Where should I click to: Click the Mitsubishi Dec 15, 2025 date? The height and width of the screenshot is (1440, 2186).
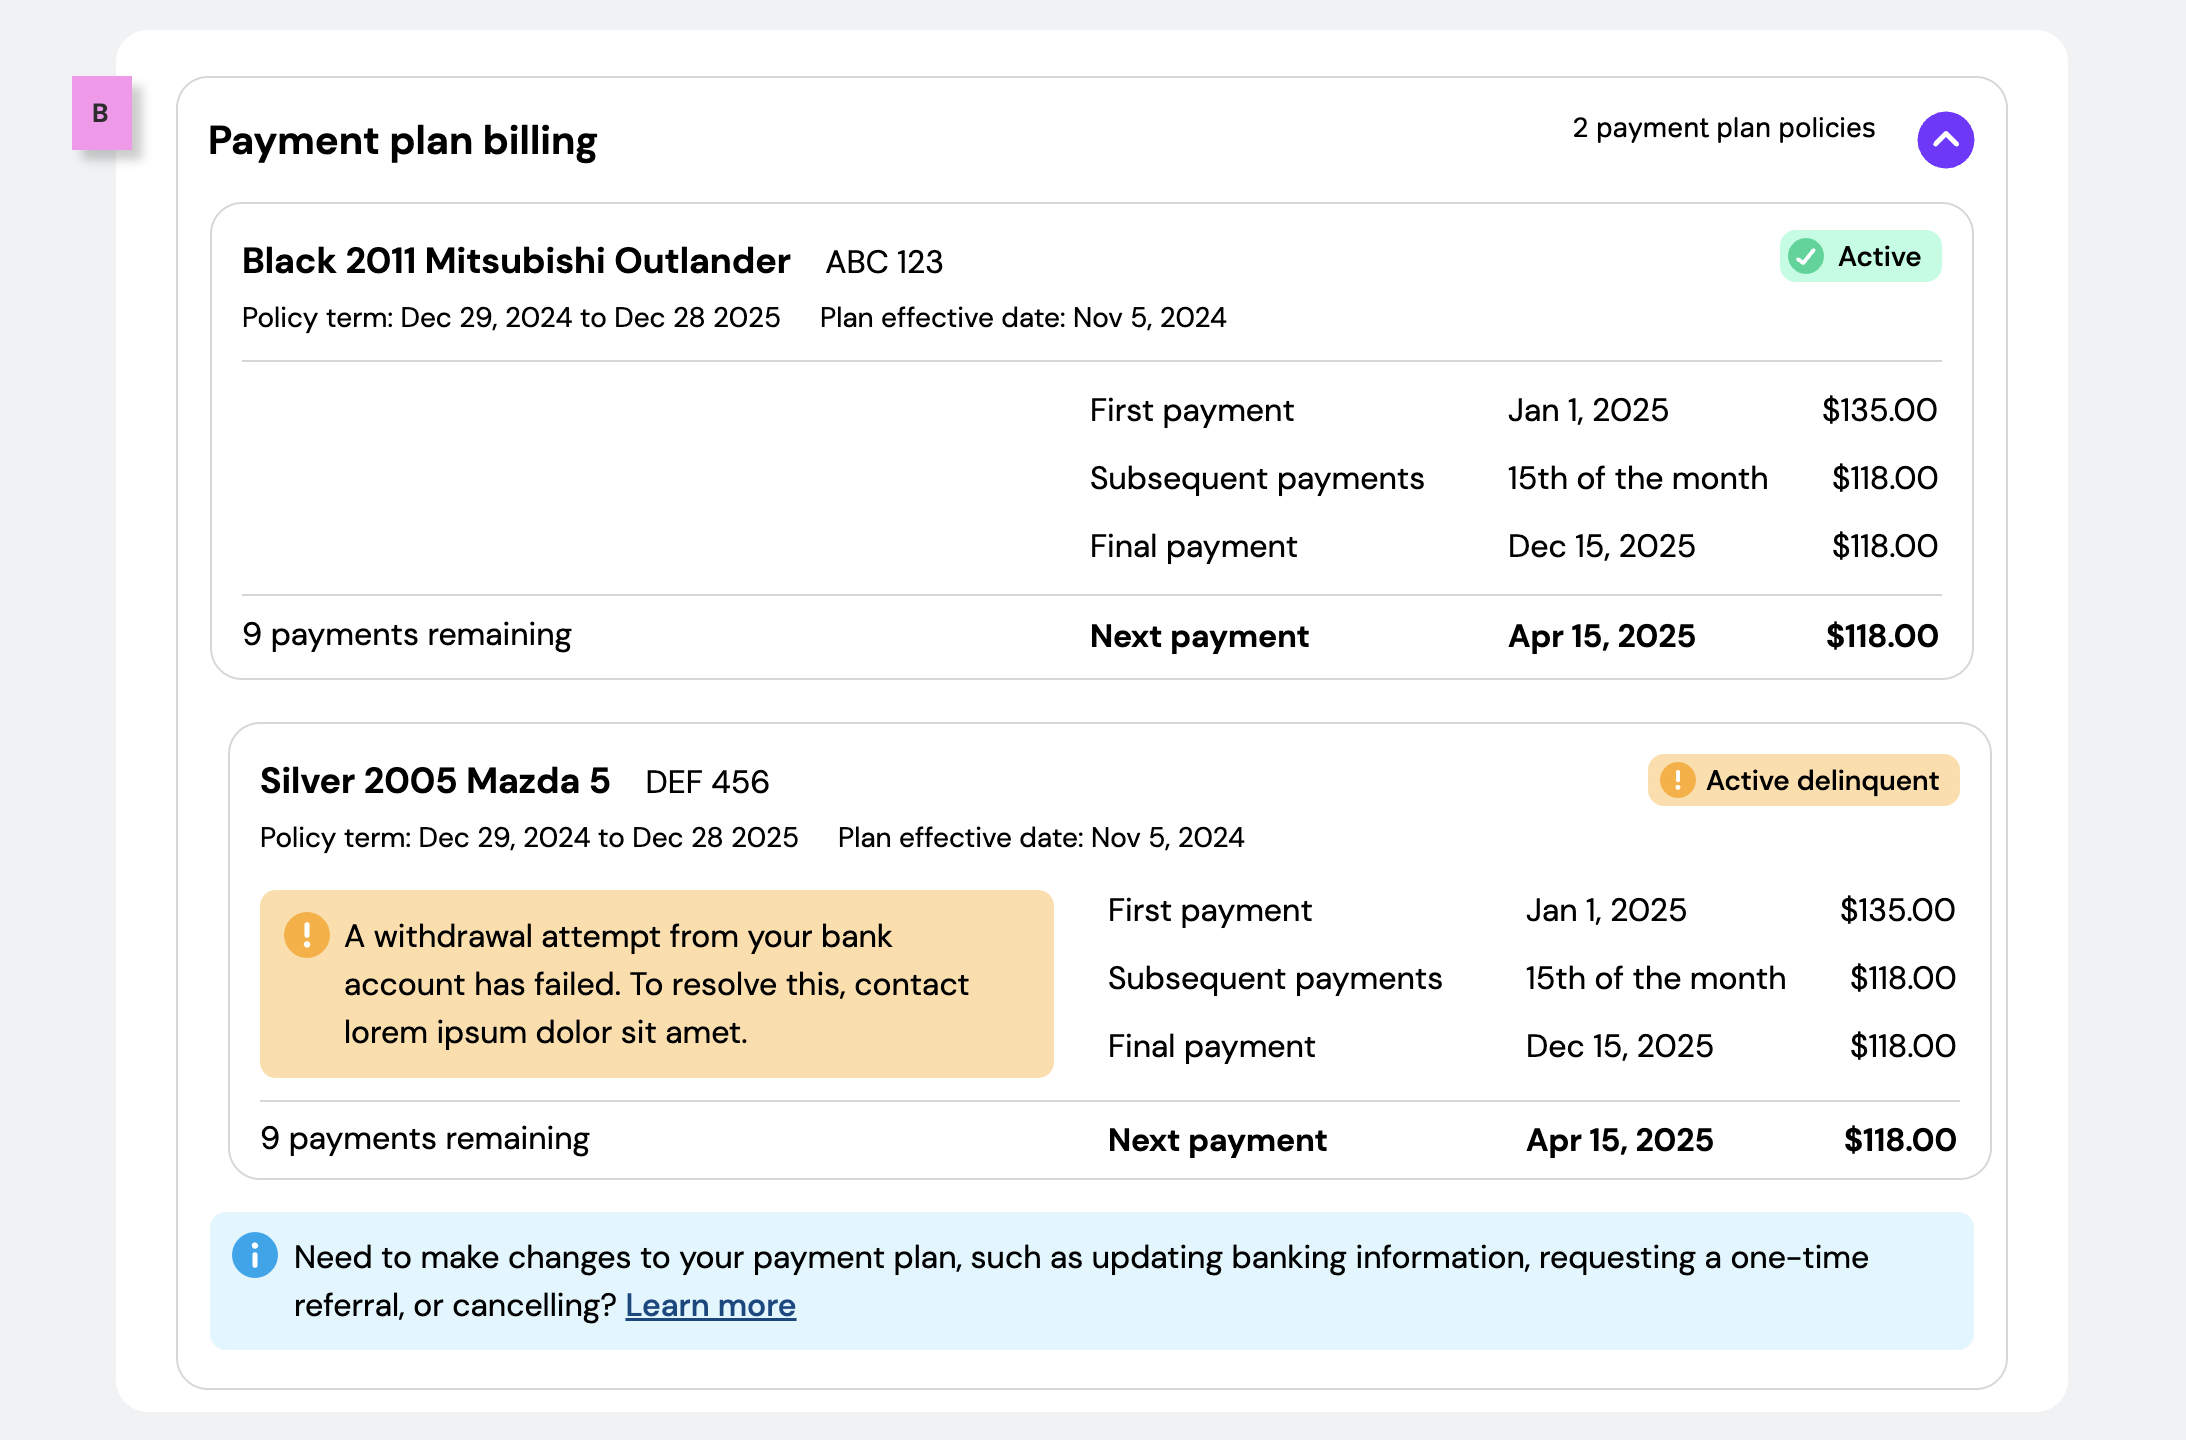coord(1601,546)
